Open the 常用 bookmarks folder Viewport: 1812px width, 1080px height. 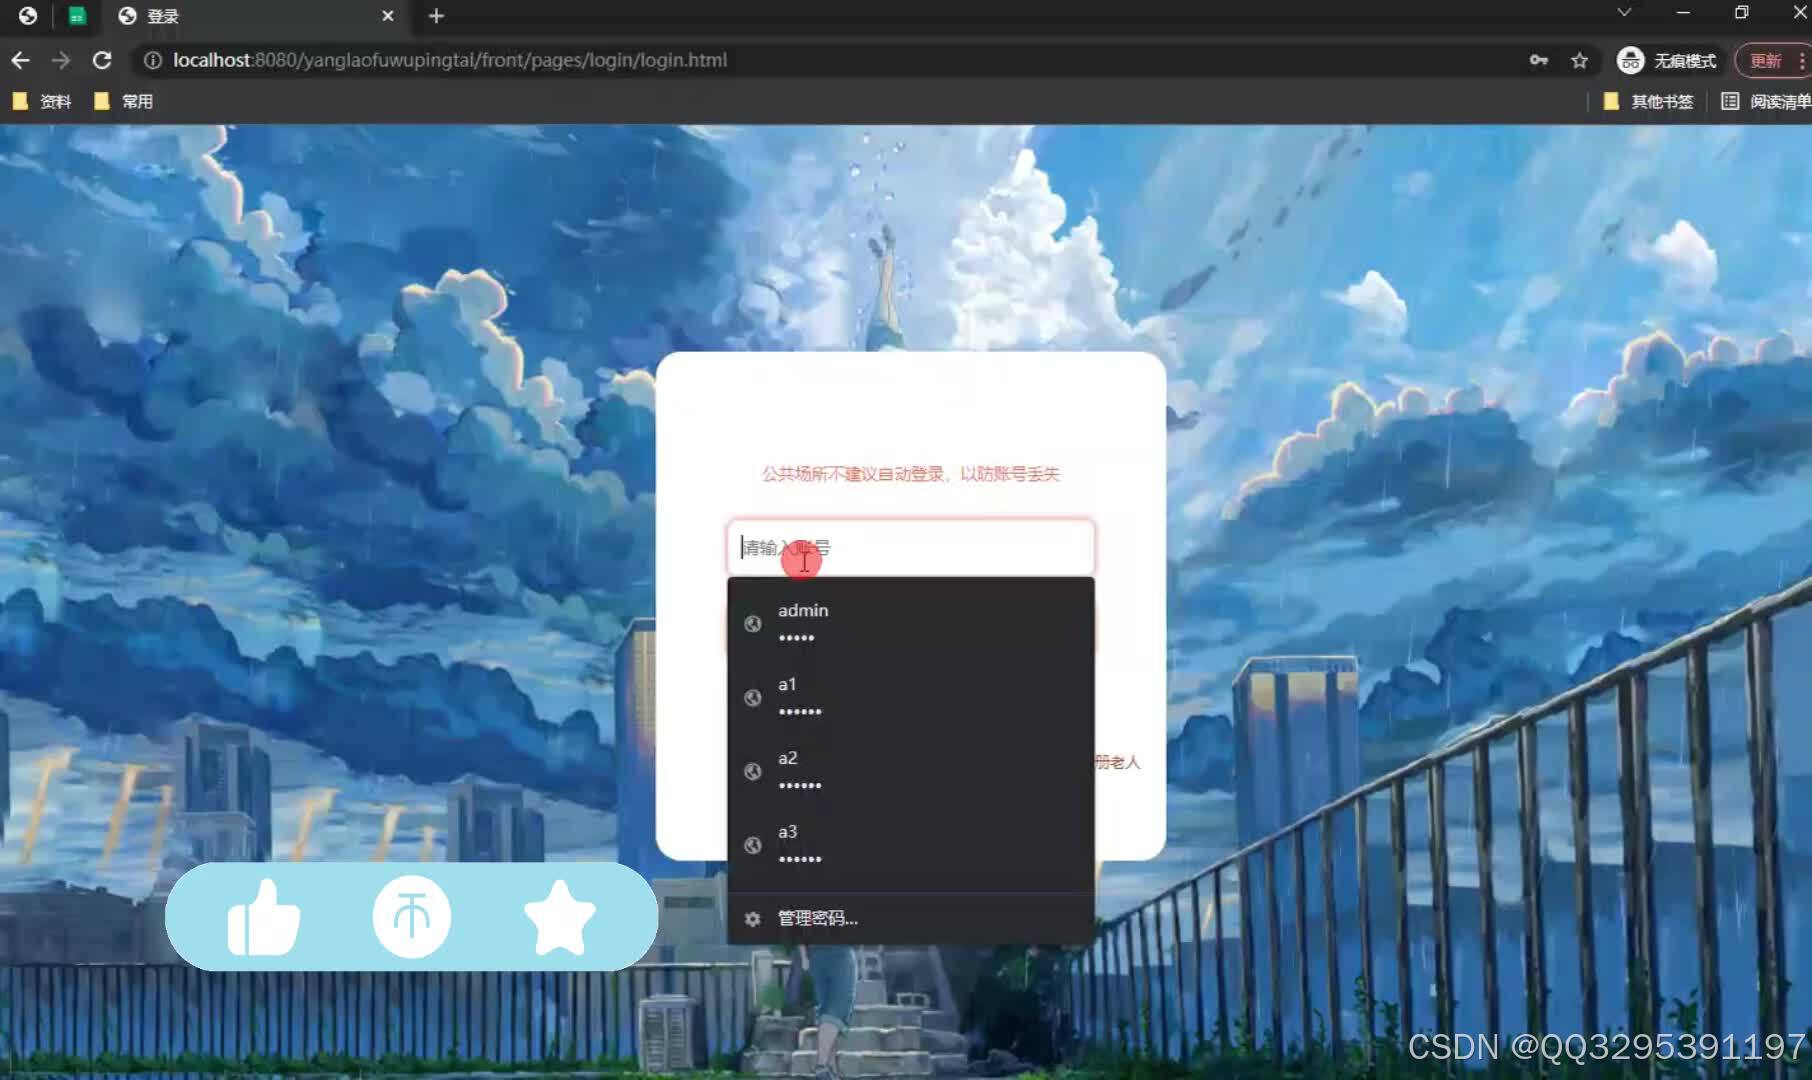(x=124, y=101)
